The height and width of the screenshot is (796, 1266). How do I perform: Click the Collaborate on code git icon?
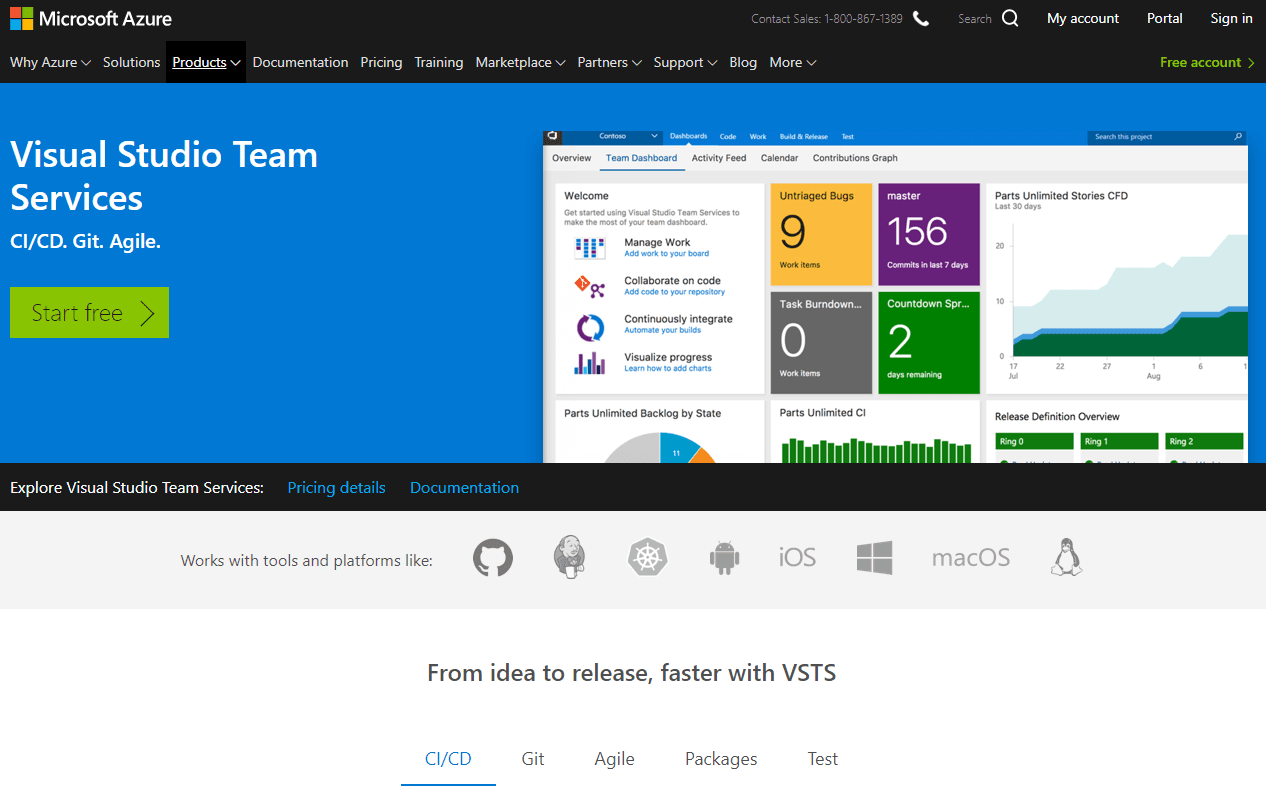pos(590,286)
